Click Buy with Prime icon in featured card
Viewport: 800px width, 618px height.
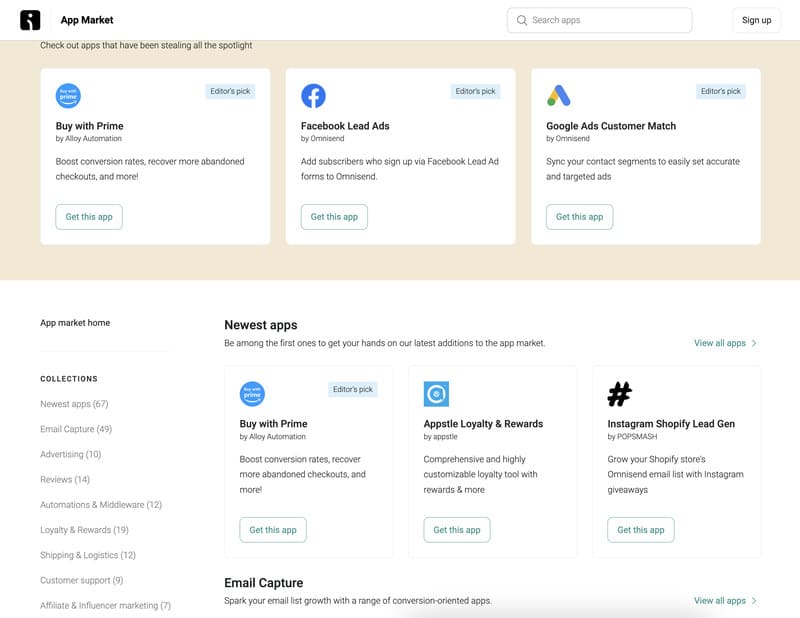tap(68, 95)
